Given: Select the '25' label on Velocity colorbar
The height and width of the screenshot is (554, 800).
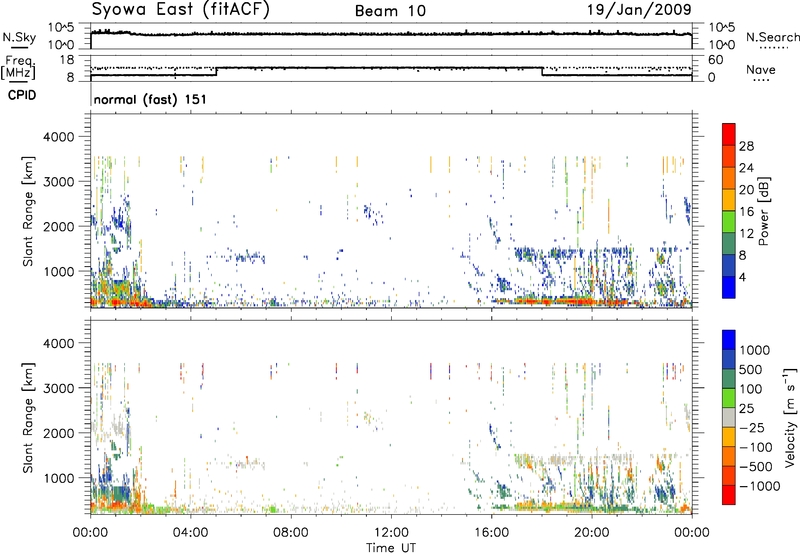Looking at the screenshot, I should [x=747, y=409].
